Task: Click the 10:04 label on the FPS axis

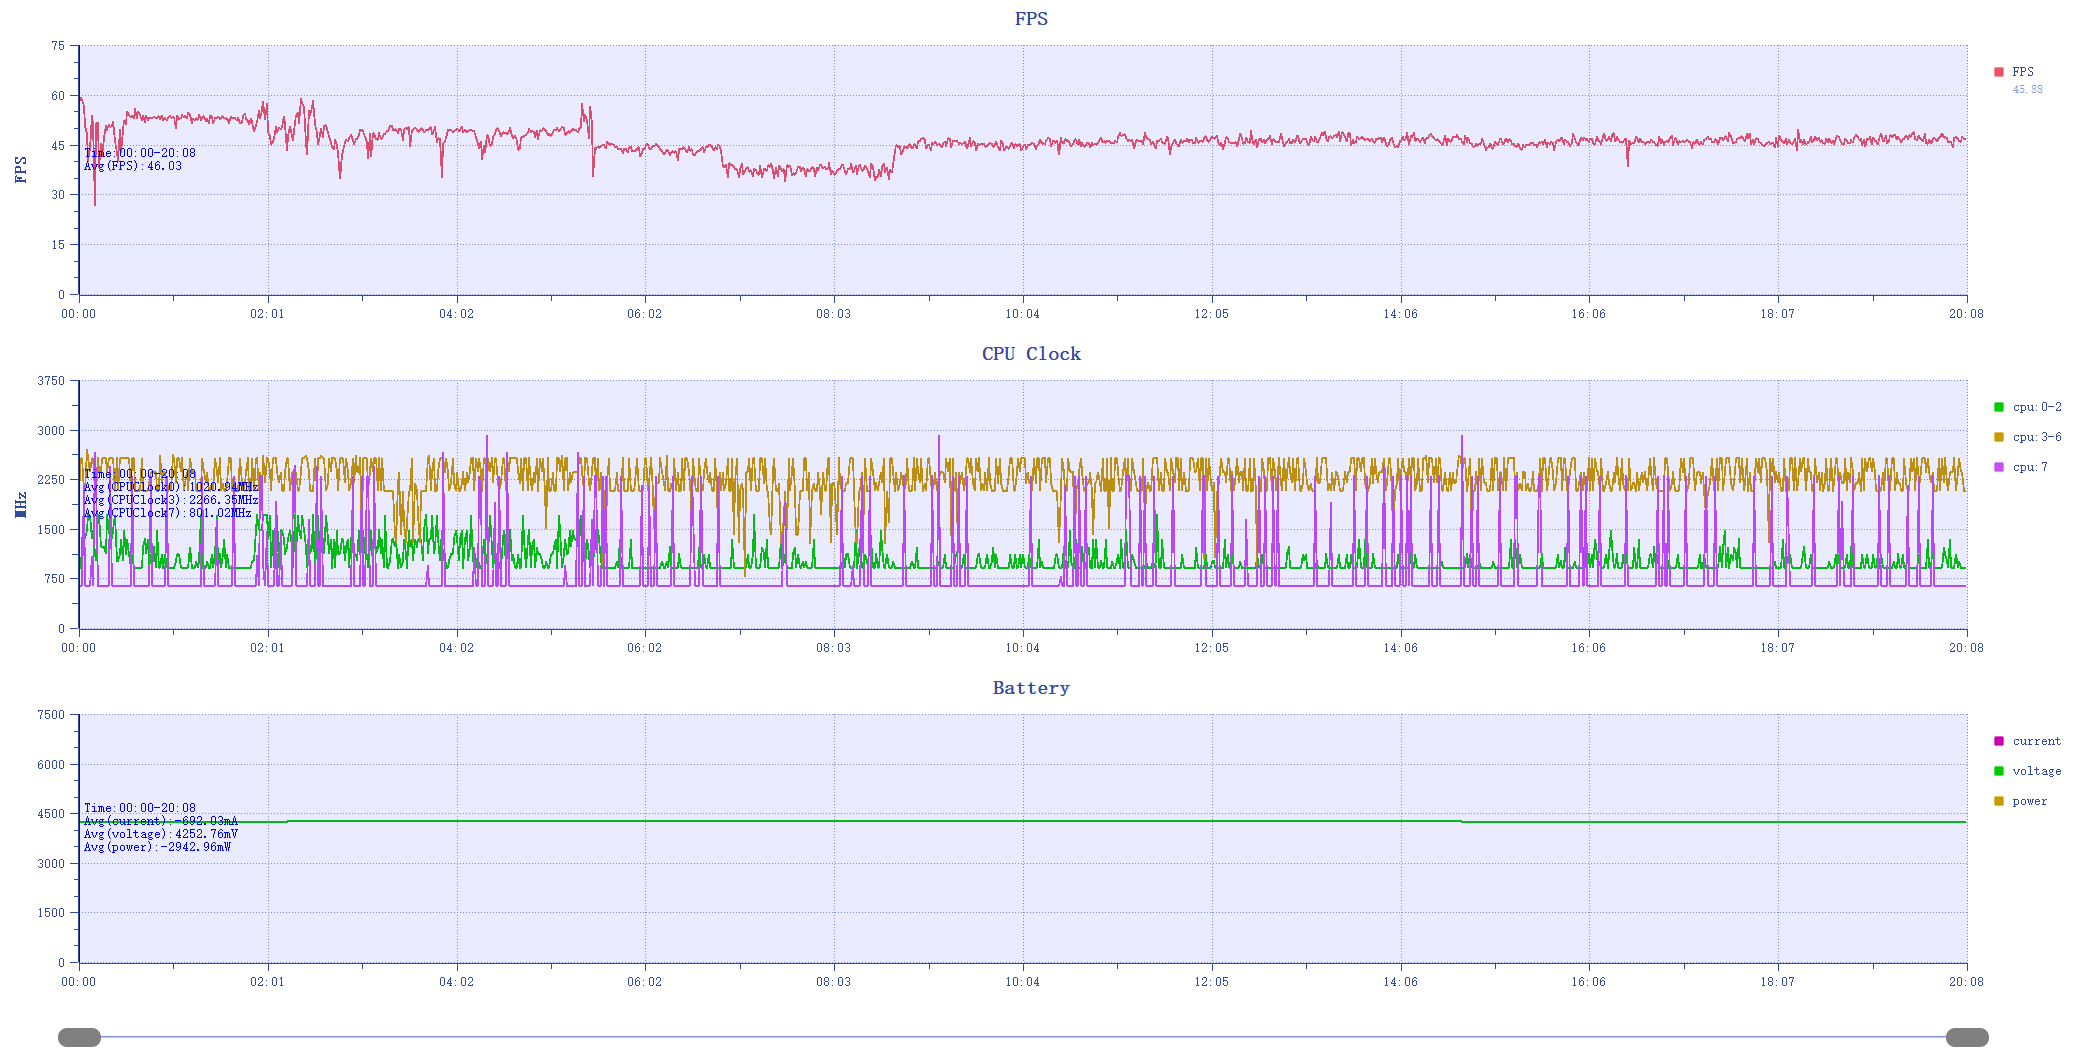Action: 1022,314
